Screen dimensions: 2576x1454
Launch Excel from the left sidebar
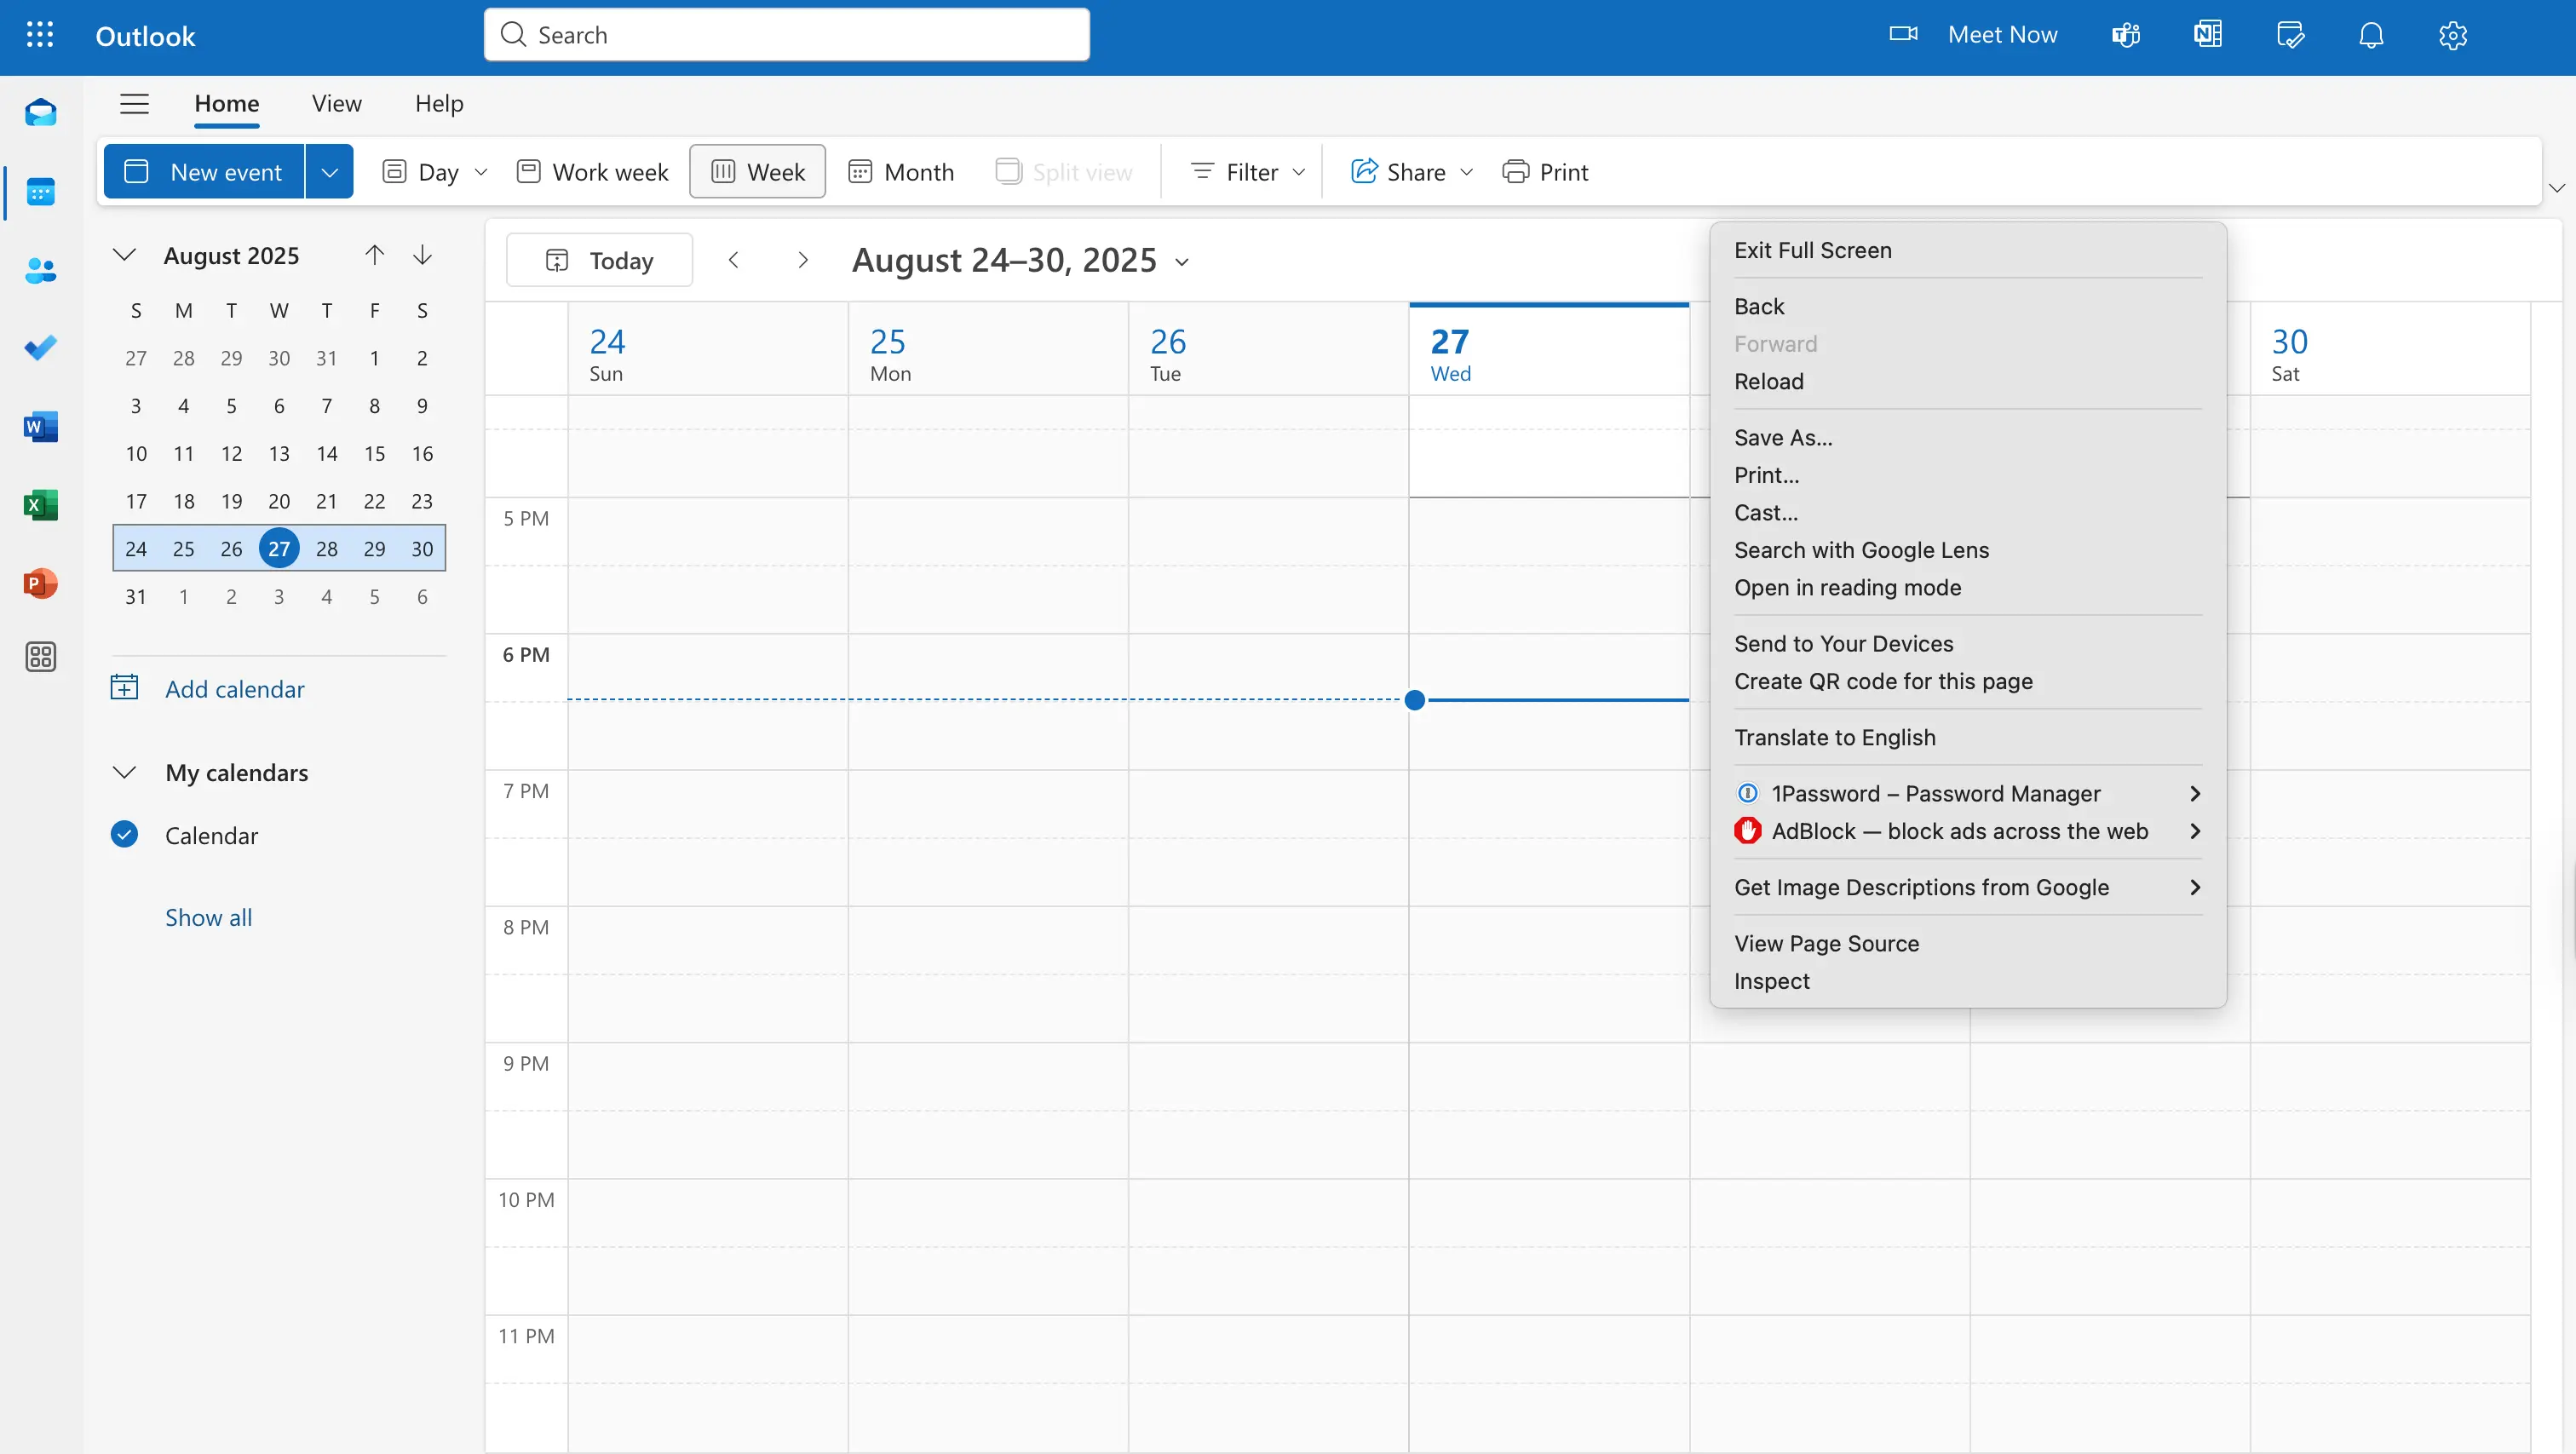(41, 505)
